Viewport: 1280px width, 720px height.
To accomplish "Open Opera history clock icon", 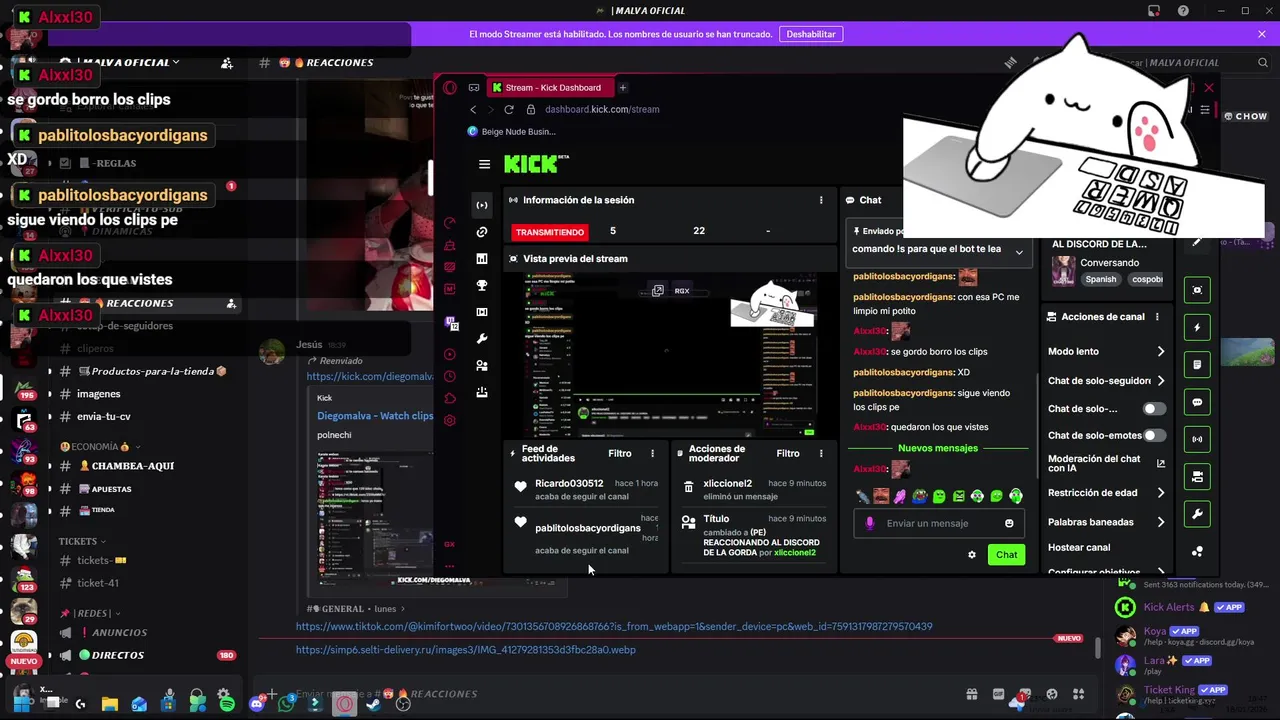I will coord(450,376).
